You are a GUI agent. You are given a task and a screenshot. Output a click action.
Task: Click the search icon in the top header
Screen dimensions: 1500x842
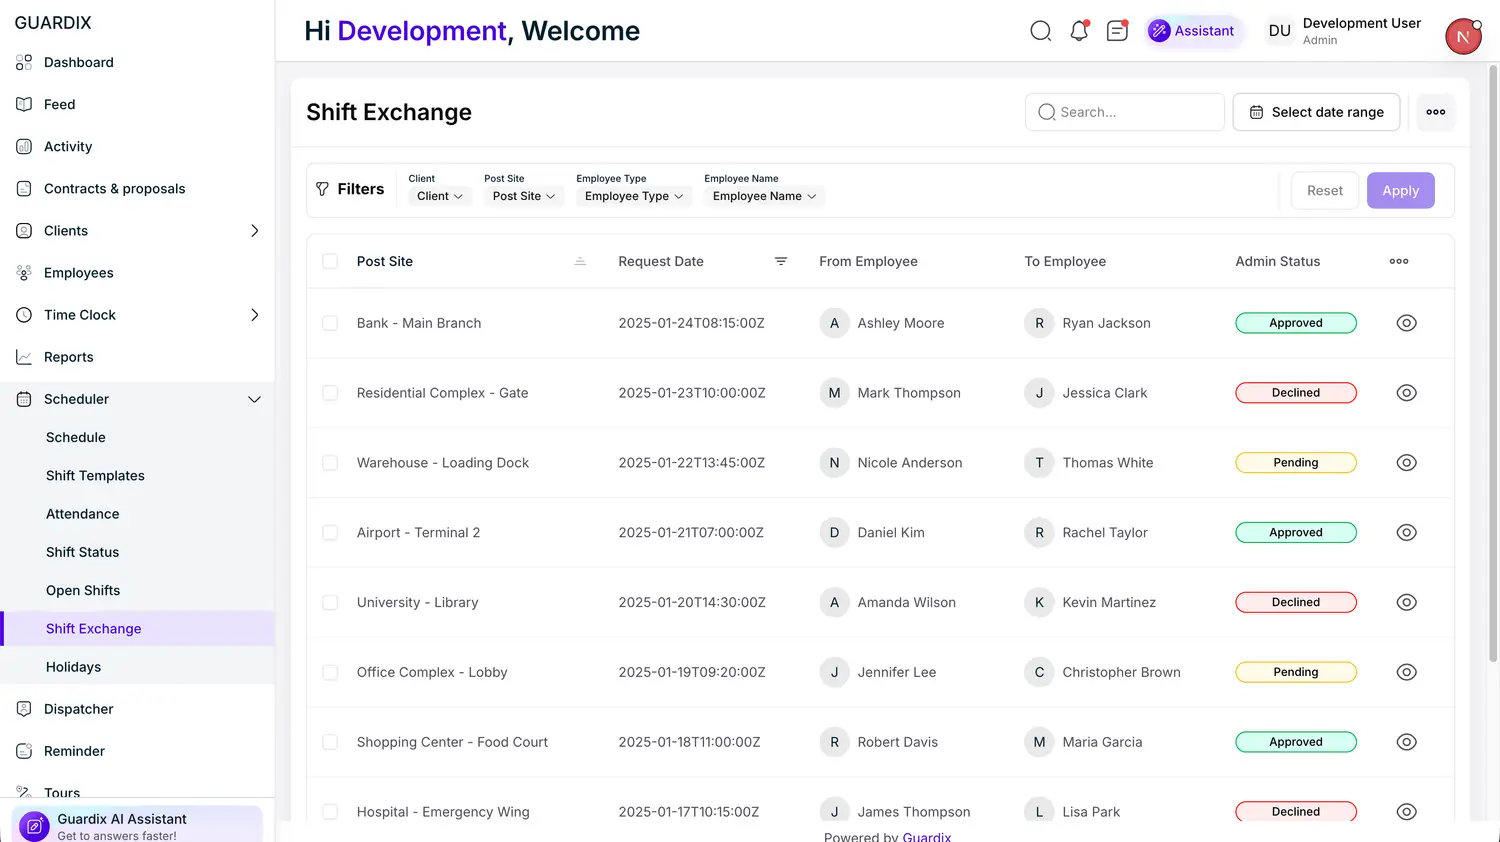coord(1040,31)
